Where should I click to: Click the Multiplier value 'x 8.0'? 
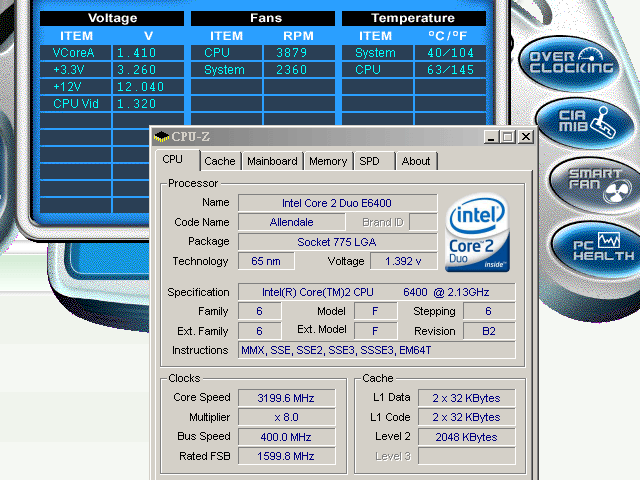(286, 418)
